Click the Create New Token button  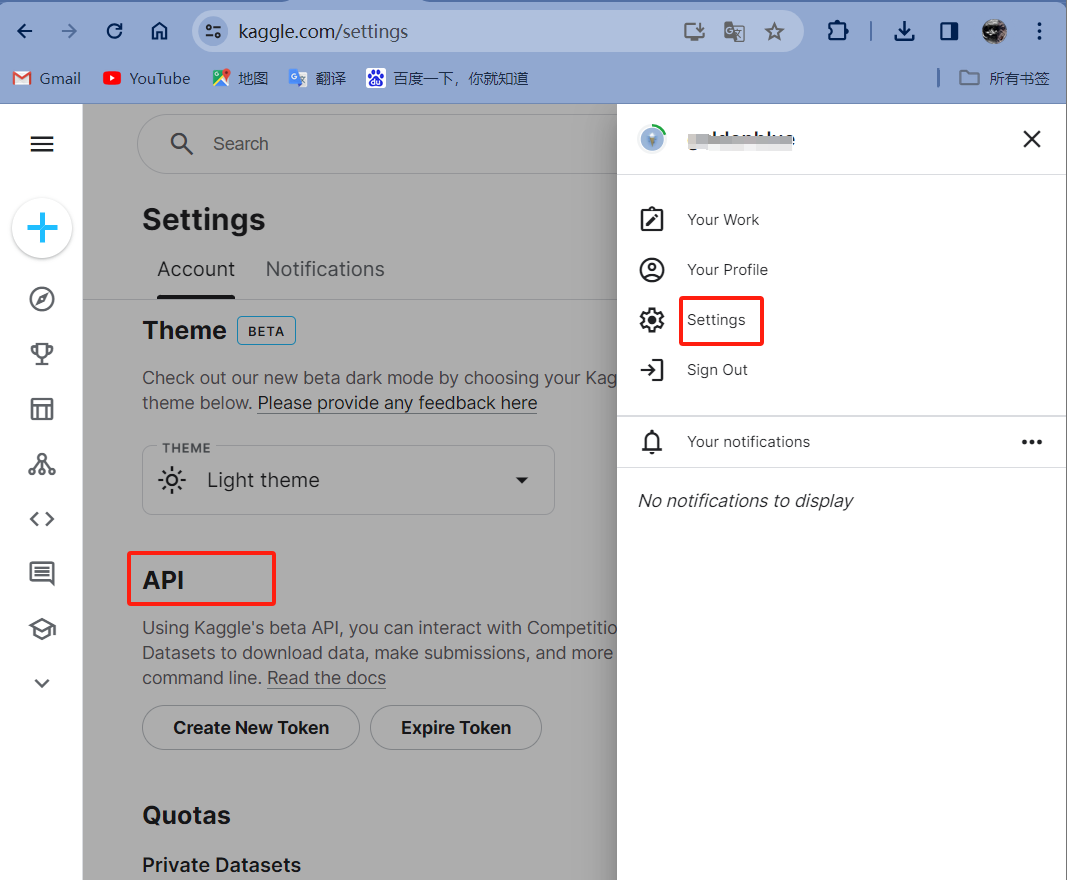pos(251,728)
